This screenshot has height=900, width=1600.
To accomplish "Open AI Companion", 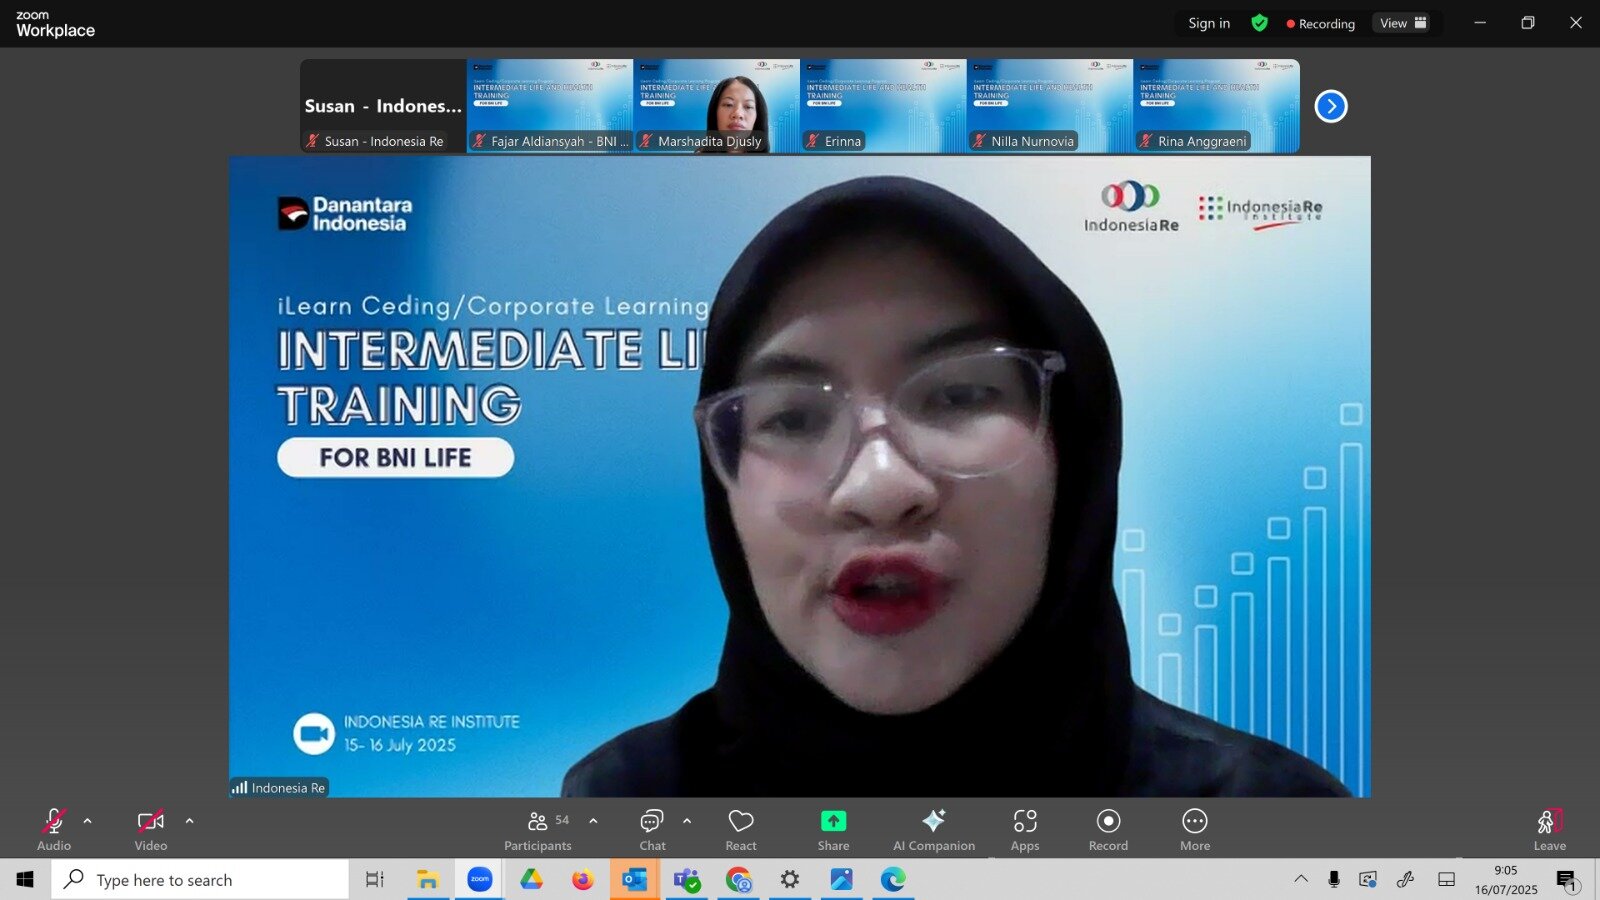I will (x=934, y=830).
